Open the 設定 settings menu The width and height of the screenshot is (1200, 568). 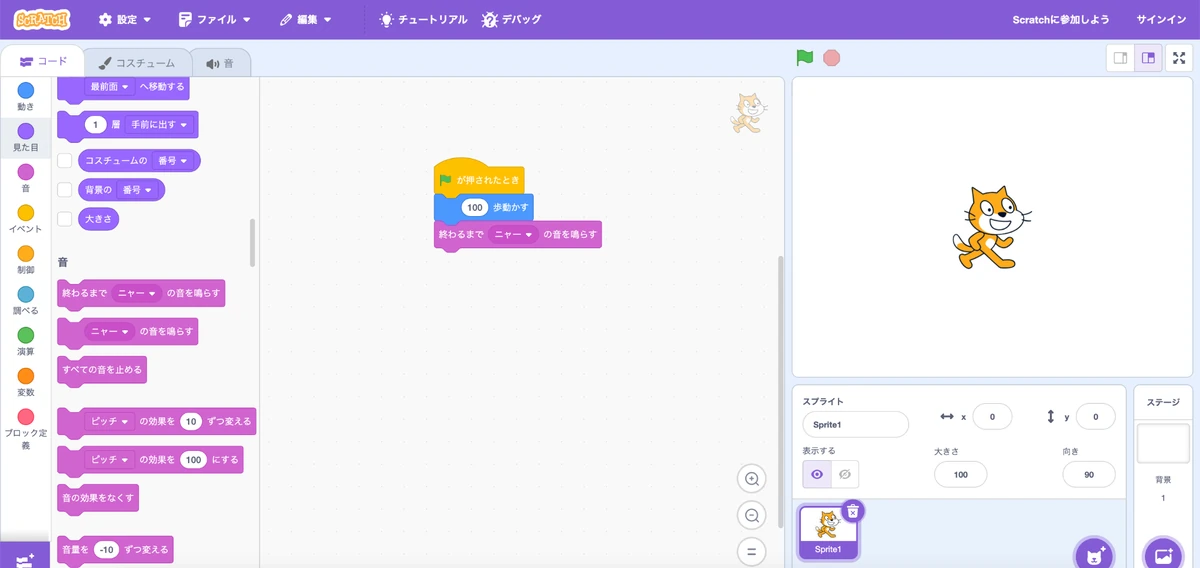[x=126, y=19]
